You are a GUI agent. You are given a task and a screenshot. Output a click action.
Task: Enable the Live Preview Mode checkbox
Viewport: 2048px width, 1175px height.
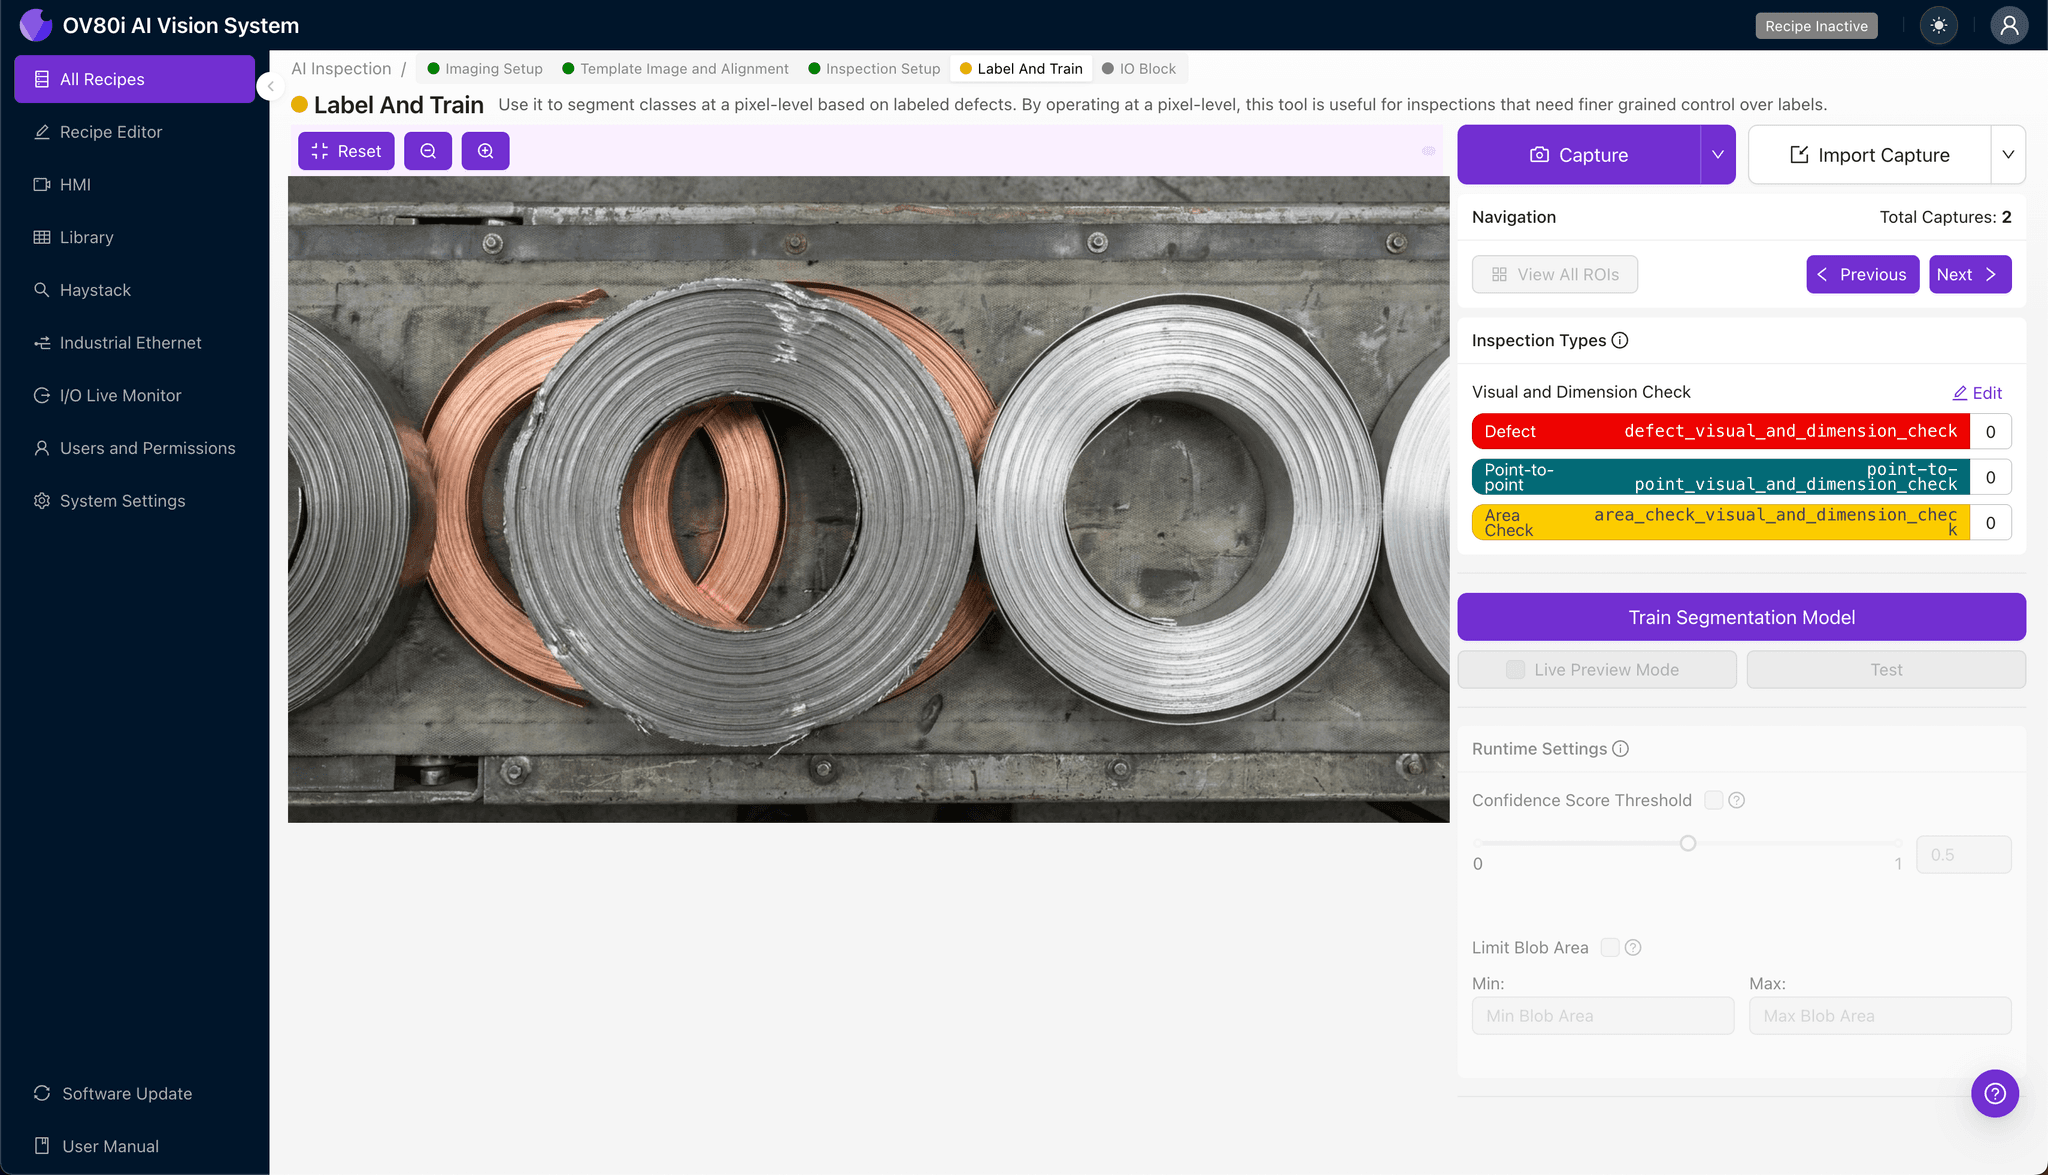1516,670
